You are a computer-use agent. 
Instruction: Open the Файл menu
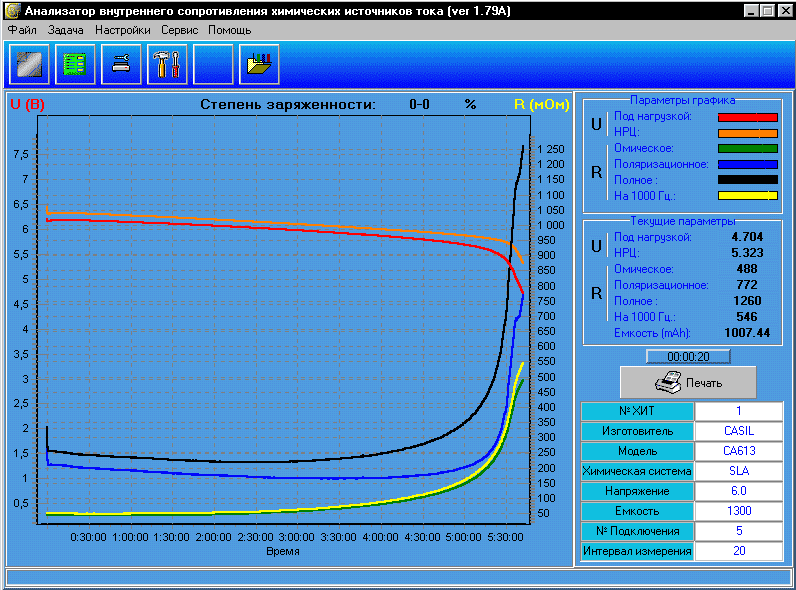22,30
